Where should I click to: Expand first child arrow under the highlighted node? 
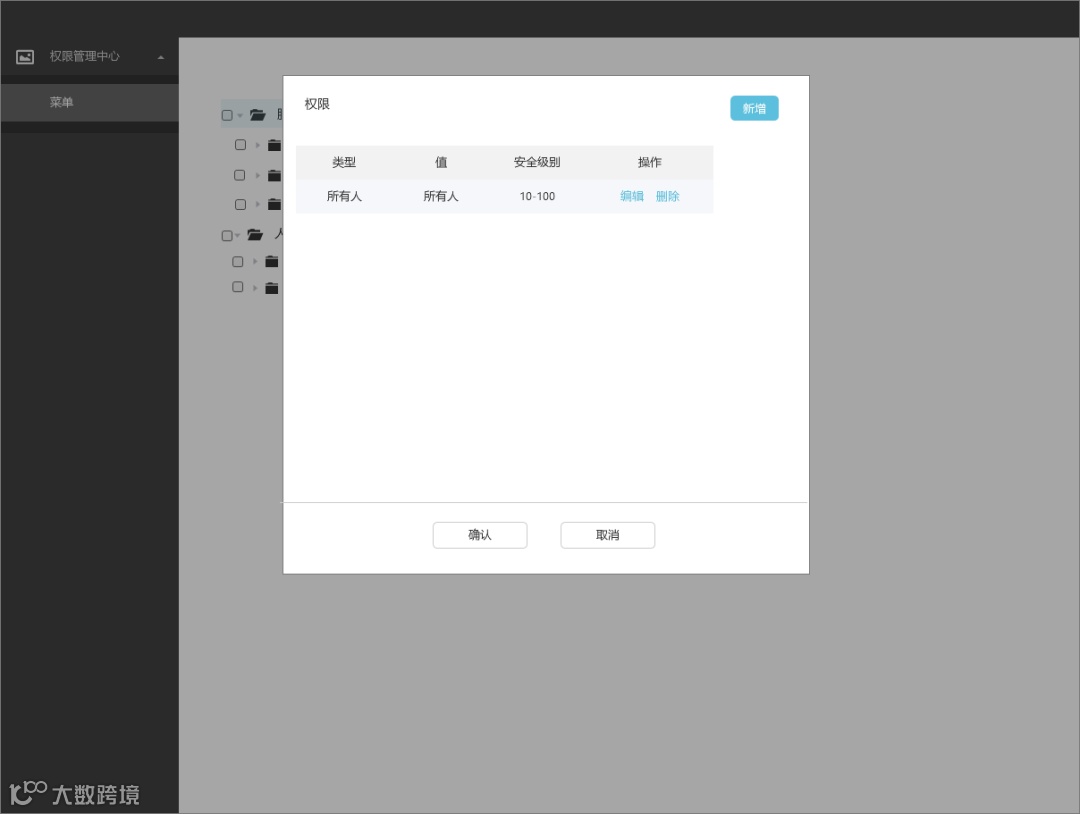[x=258, y=145]
